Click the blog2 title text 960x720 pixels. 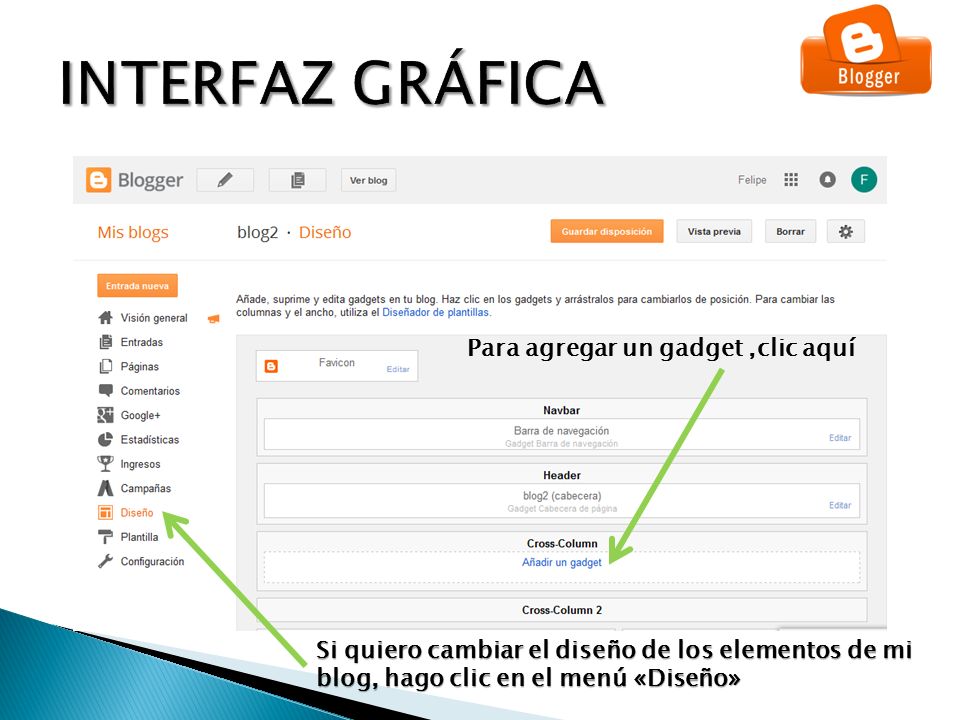point(257,233)
